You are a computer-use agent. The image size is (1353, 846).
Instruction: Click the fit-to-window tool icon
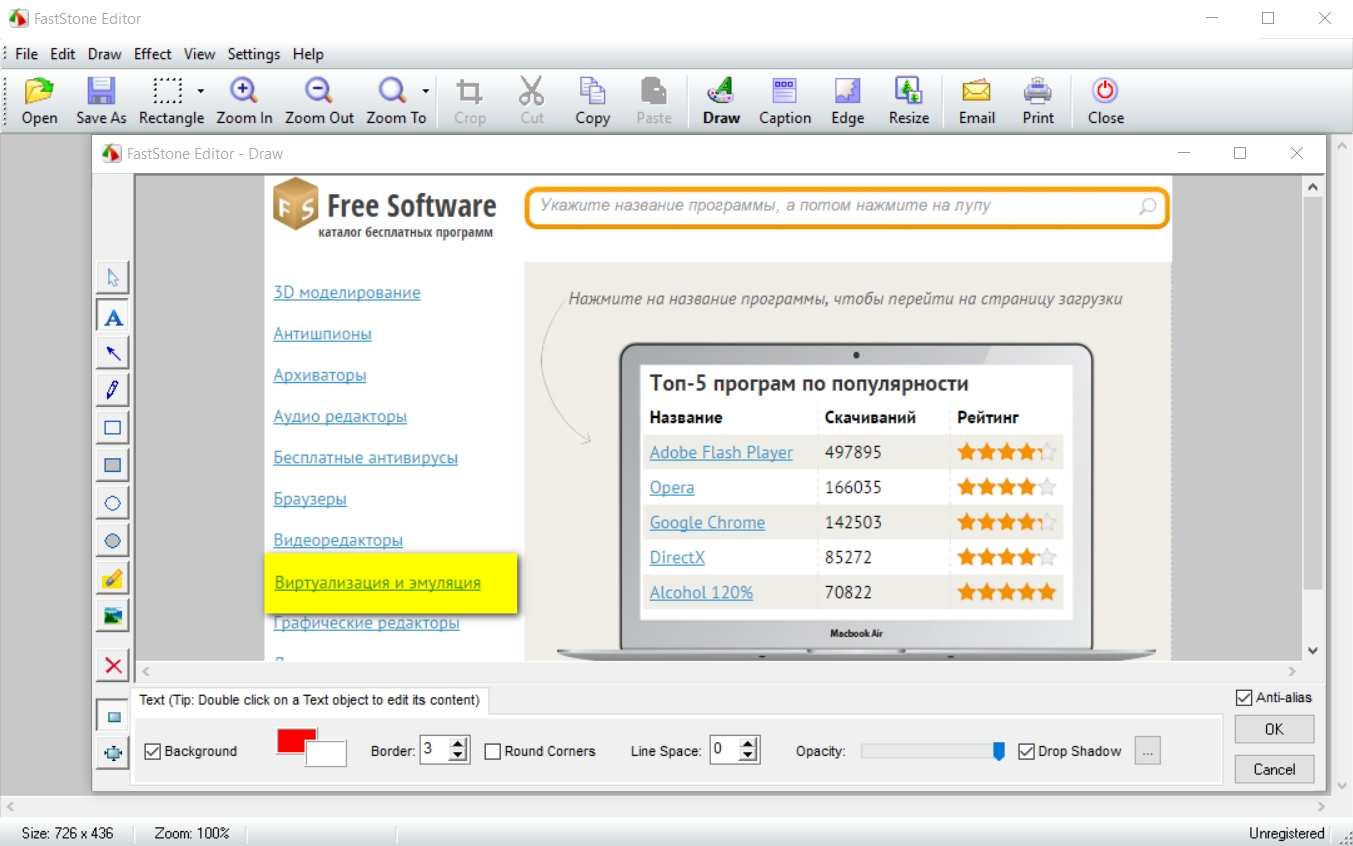(113, 753)
